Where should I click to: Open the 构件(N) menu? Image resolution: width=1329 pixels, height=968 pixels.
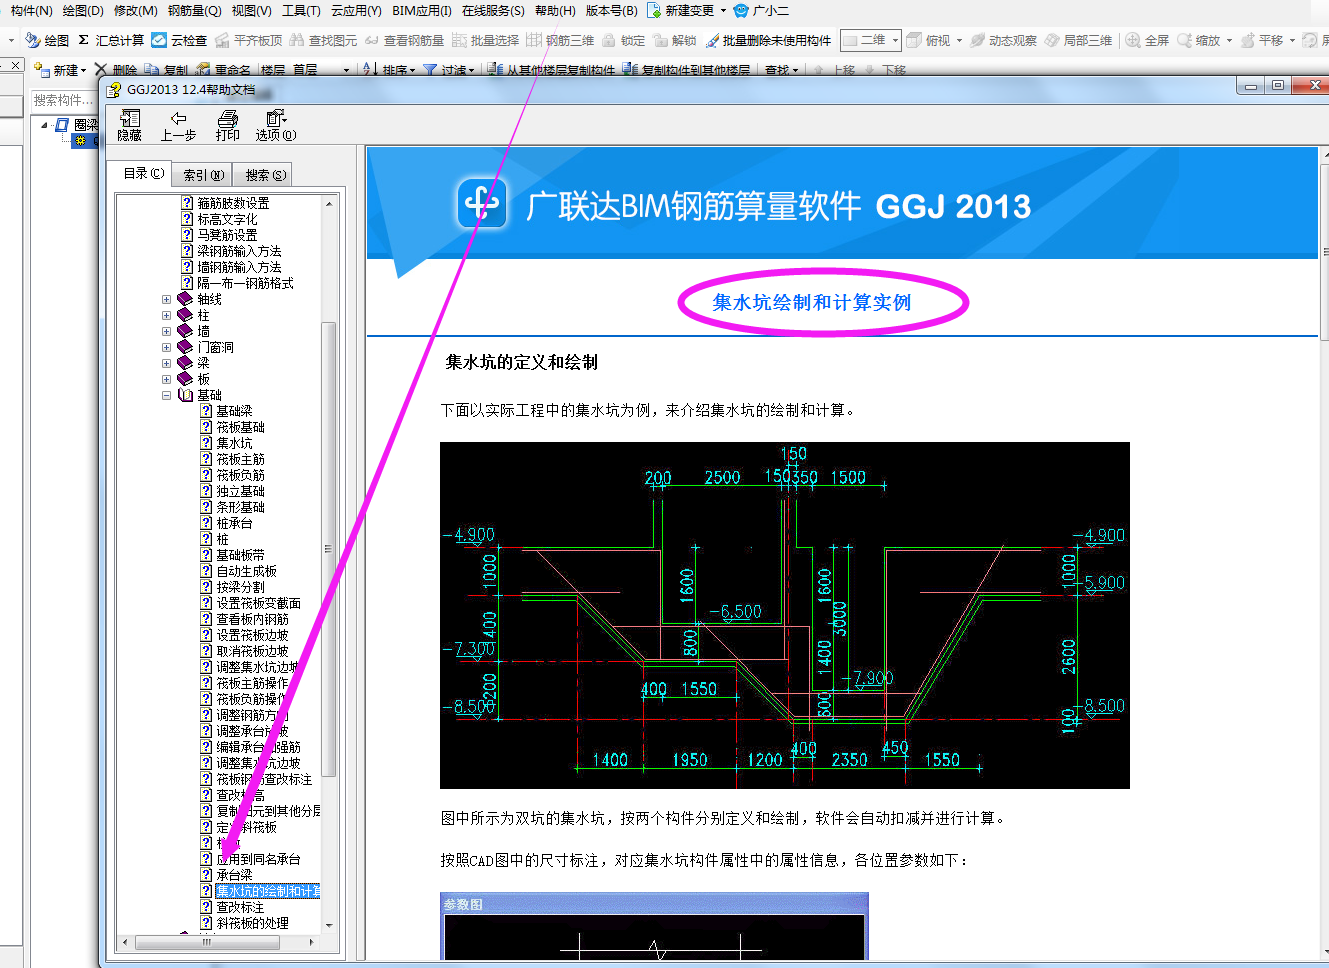[x=31, y=10]
